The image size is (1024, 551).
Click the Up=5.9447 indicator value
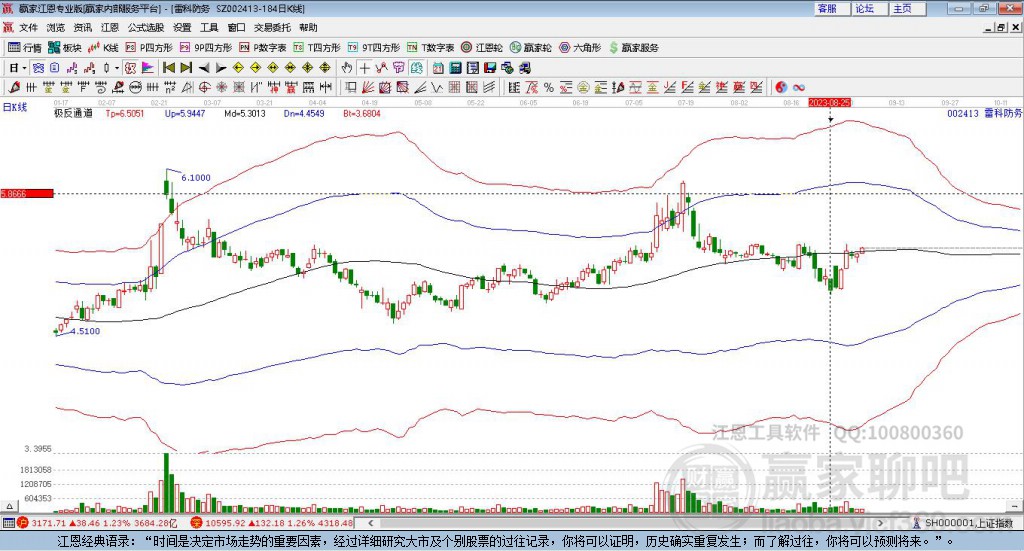[185, 113]
